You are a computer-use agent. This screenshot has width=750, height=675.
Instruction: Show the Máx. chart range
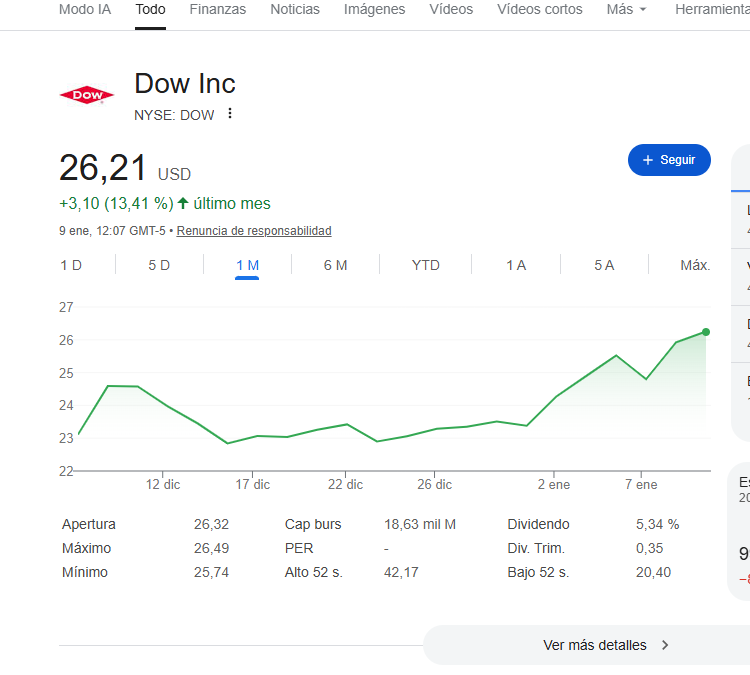[x=695, y=265]
